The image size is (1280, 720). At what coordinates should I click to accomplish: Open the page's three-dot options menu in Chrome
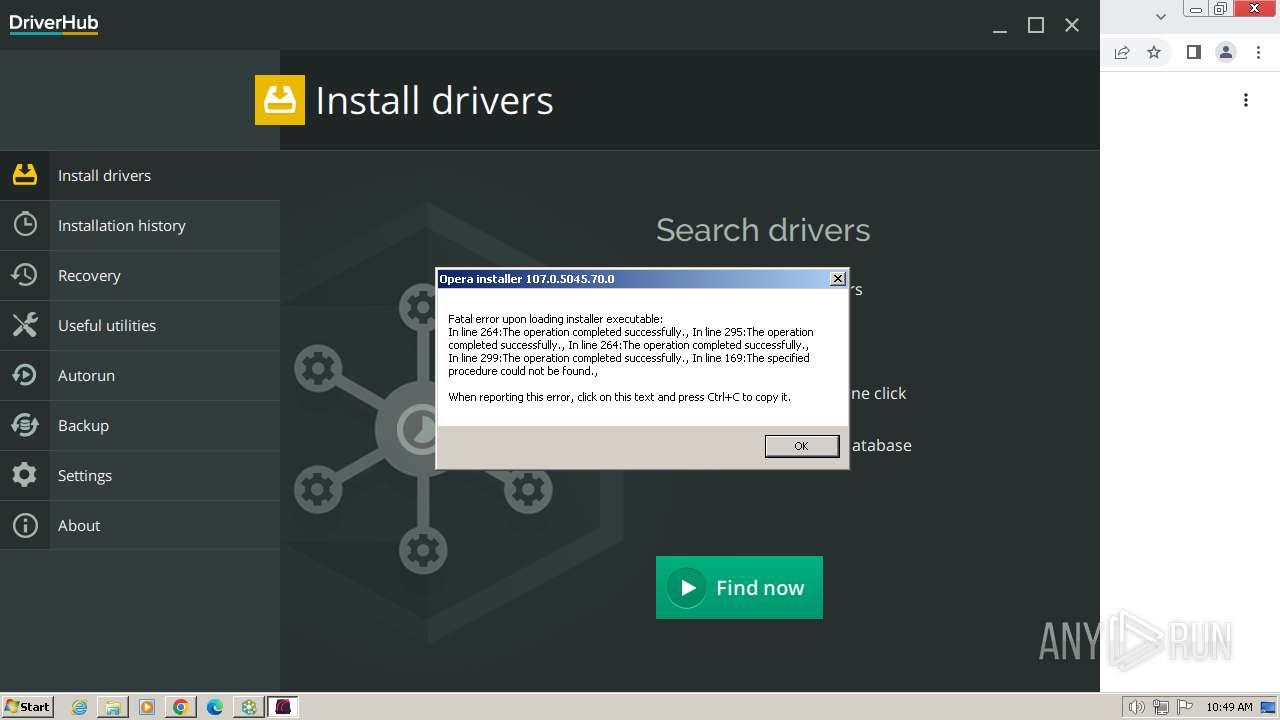(x=1246, y=100)
